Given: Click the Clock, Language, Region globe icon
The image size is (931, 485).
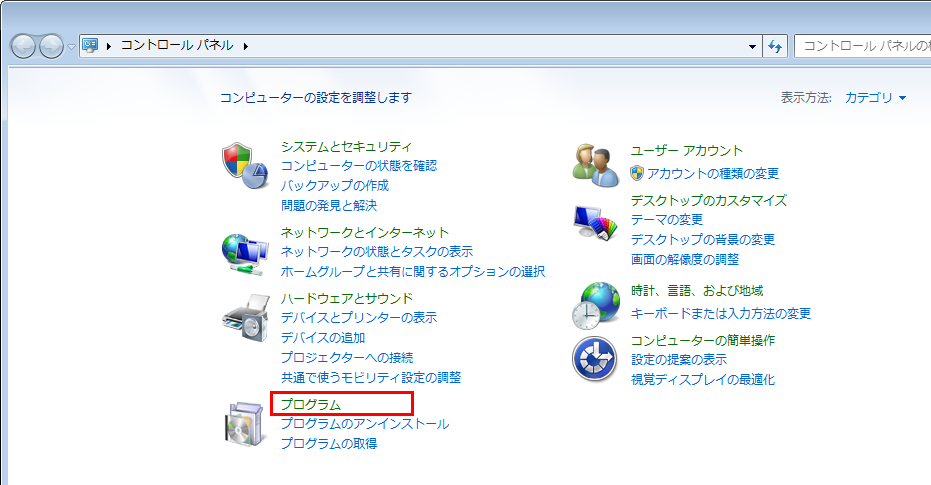Looking at the screenshot, I should pos(596,306).
